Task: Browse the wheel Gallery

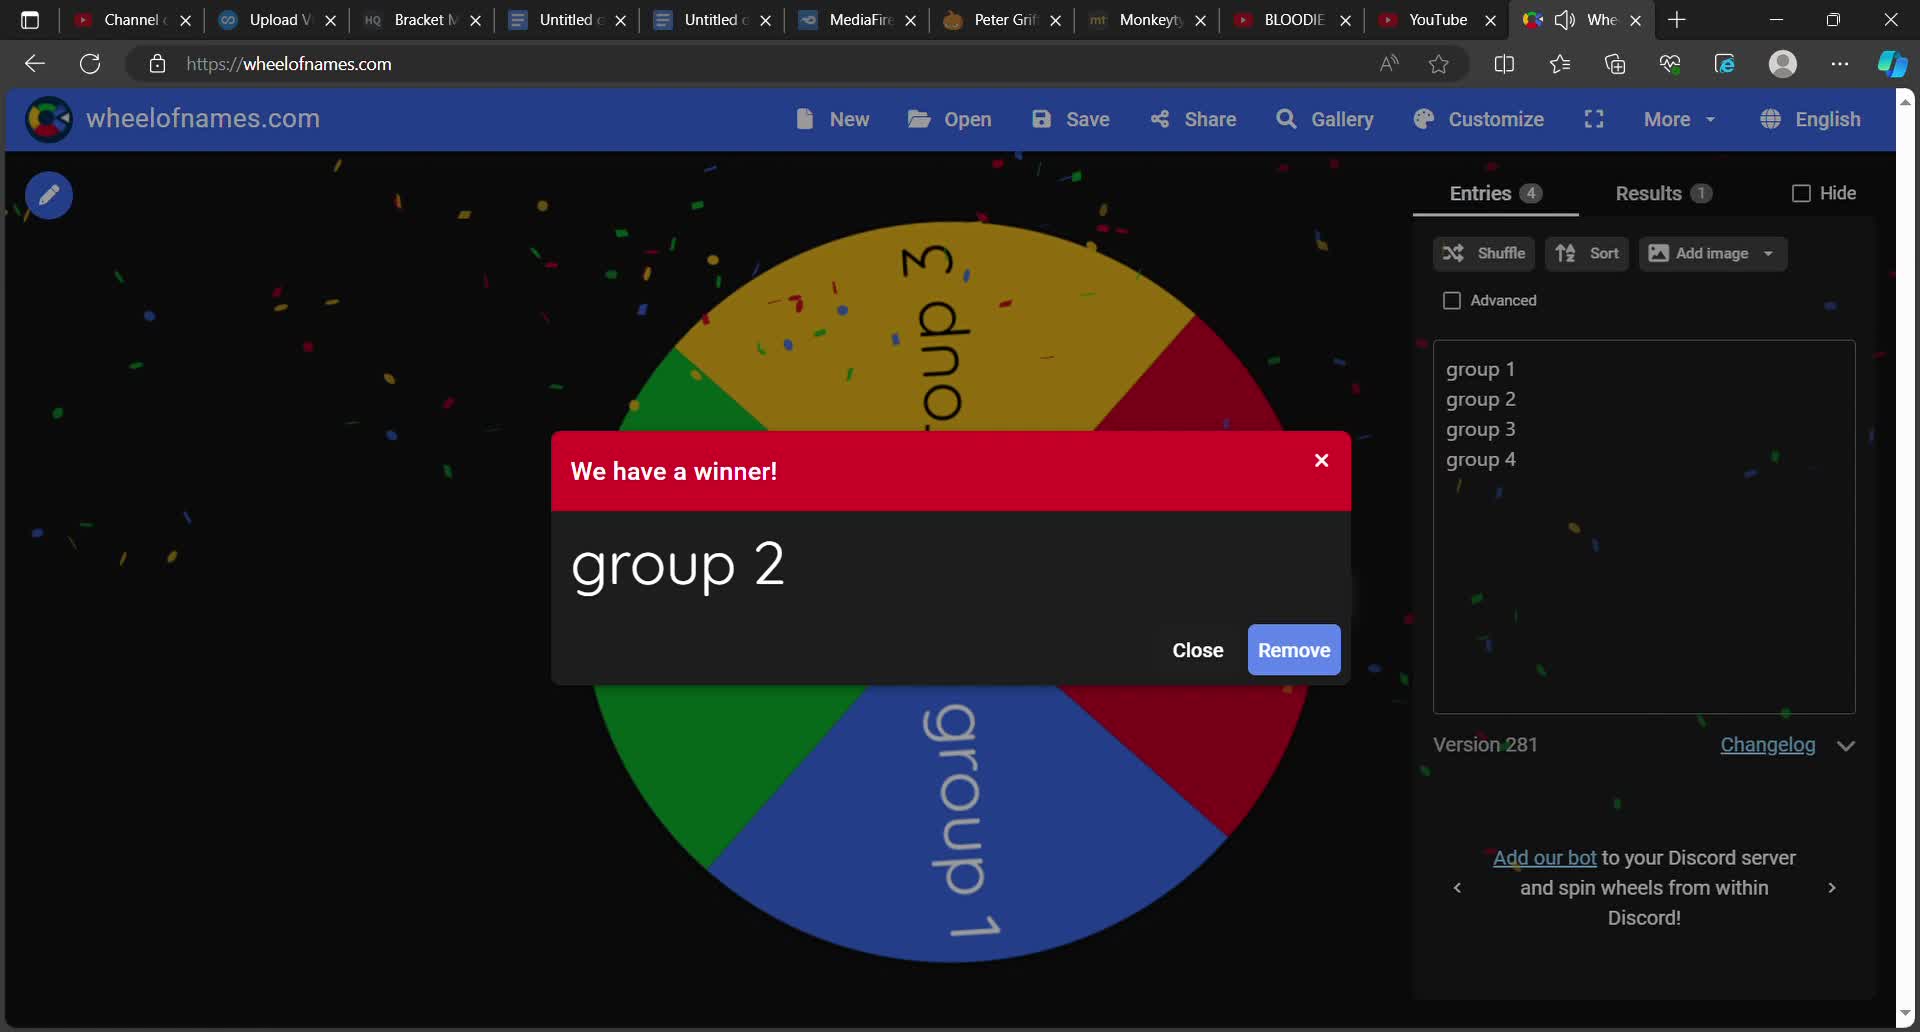Action: [x=1325, y=119]
